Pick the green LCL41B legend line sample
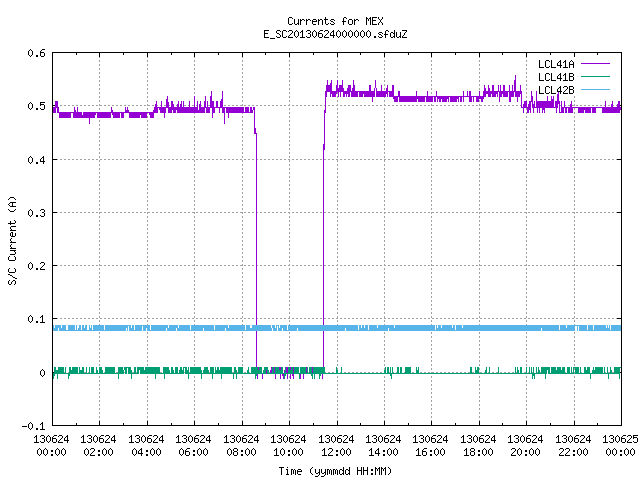The height and width of the screenshot is (480, 640). 595,76
